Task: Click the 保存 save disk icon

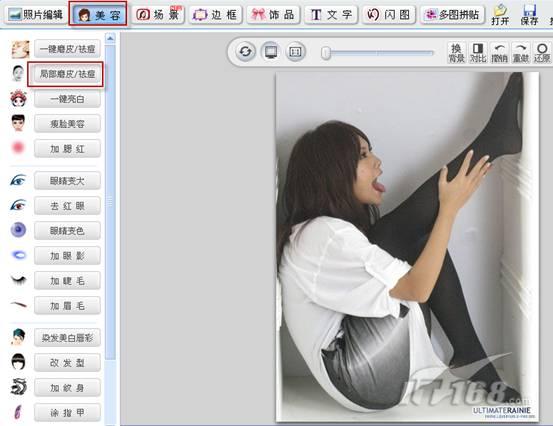Action: tap(529, 15)
